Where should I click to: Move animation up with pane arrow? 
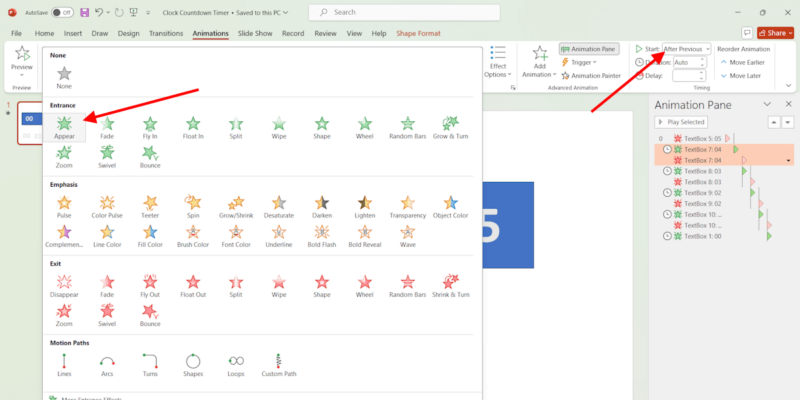pos(774,122)
